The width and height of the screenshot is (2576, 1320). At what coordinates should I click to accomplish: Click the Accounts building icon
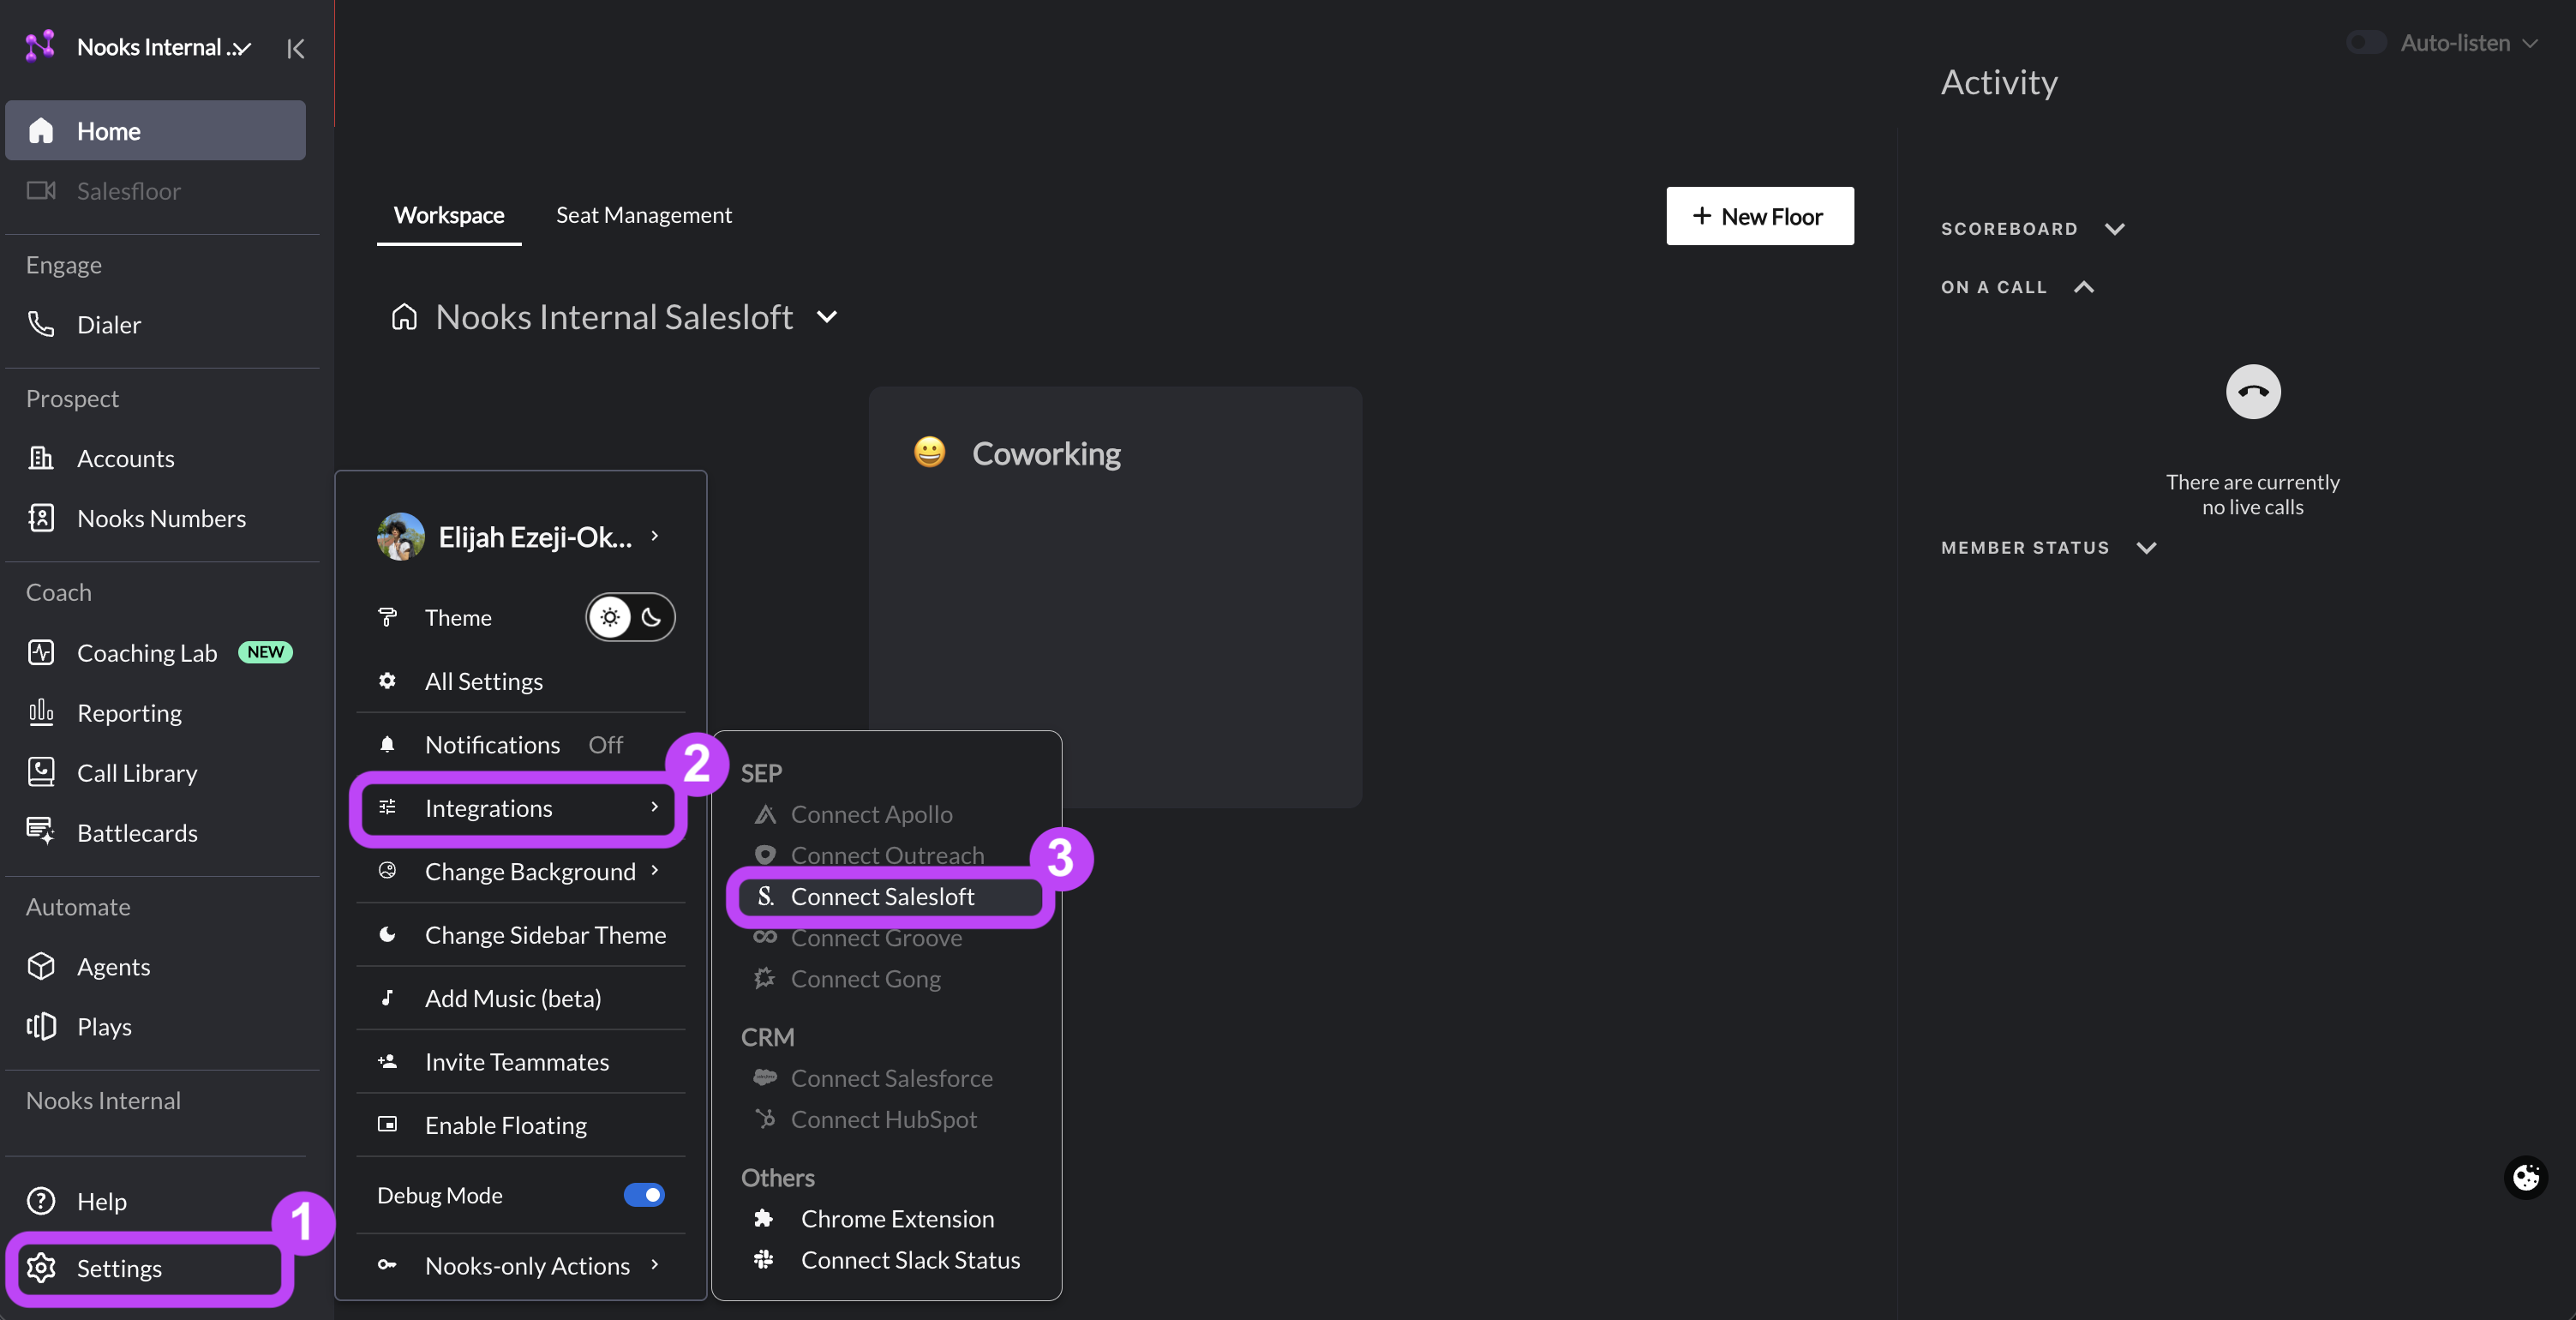click(x=41, y=458)
